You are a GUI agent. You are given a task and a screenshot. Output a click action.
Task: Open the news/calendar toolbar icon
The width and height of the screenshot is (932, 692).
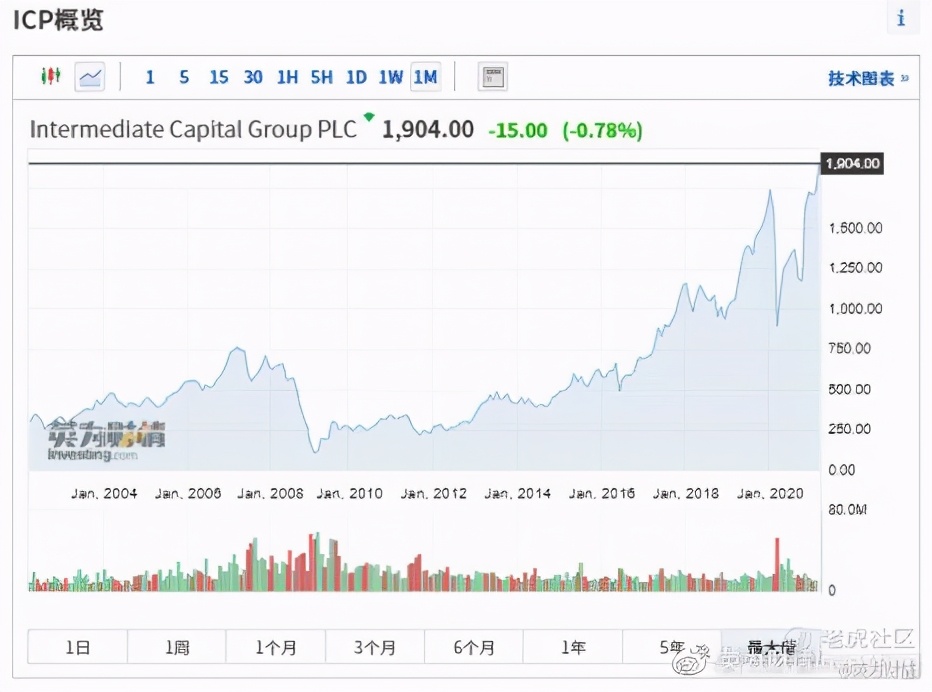tap(492, 77)
